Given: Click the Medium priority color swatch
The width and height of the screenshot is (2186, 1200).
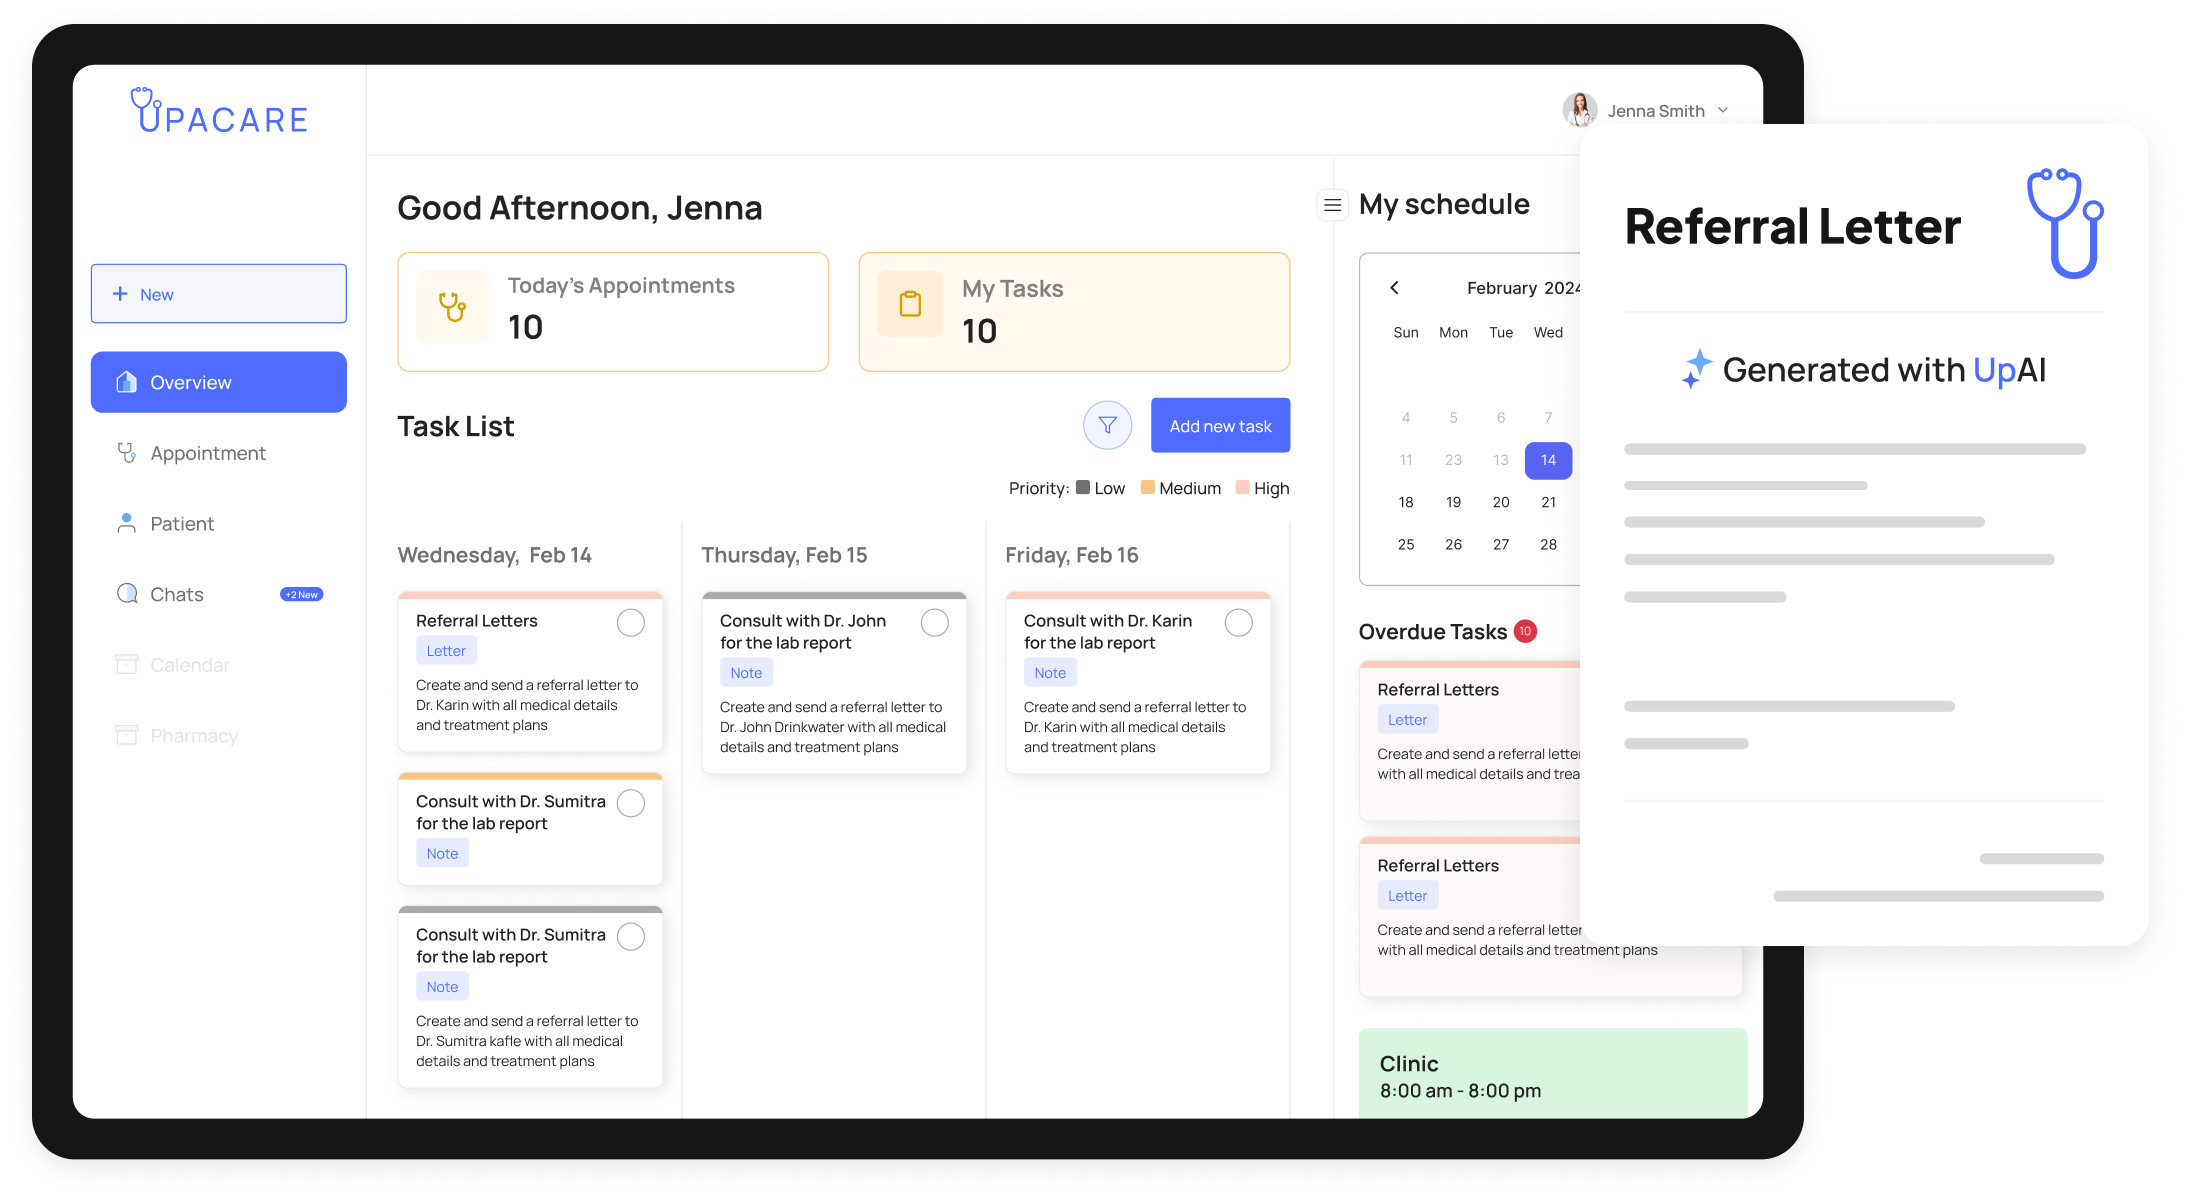Looking at the screenshot, I should point(1148,487).
